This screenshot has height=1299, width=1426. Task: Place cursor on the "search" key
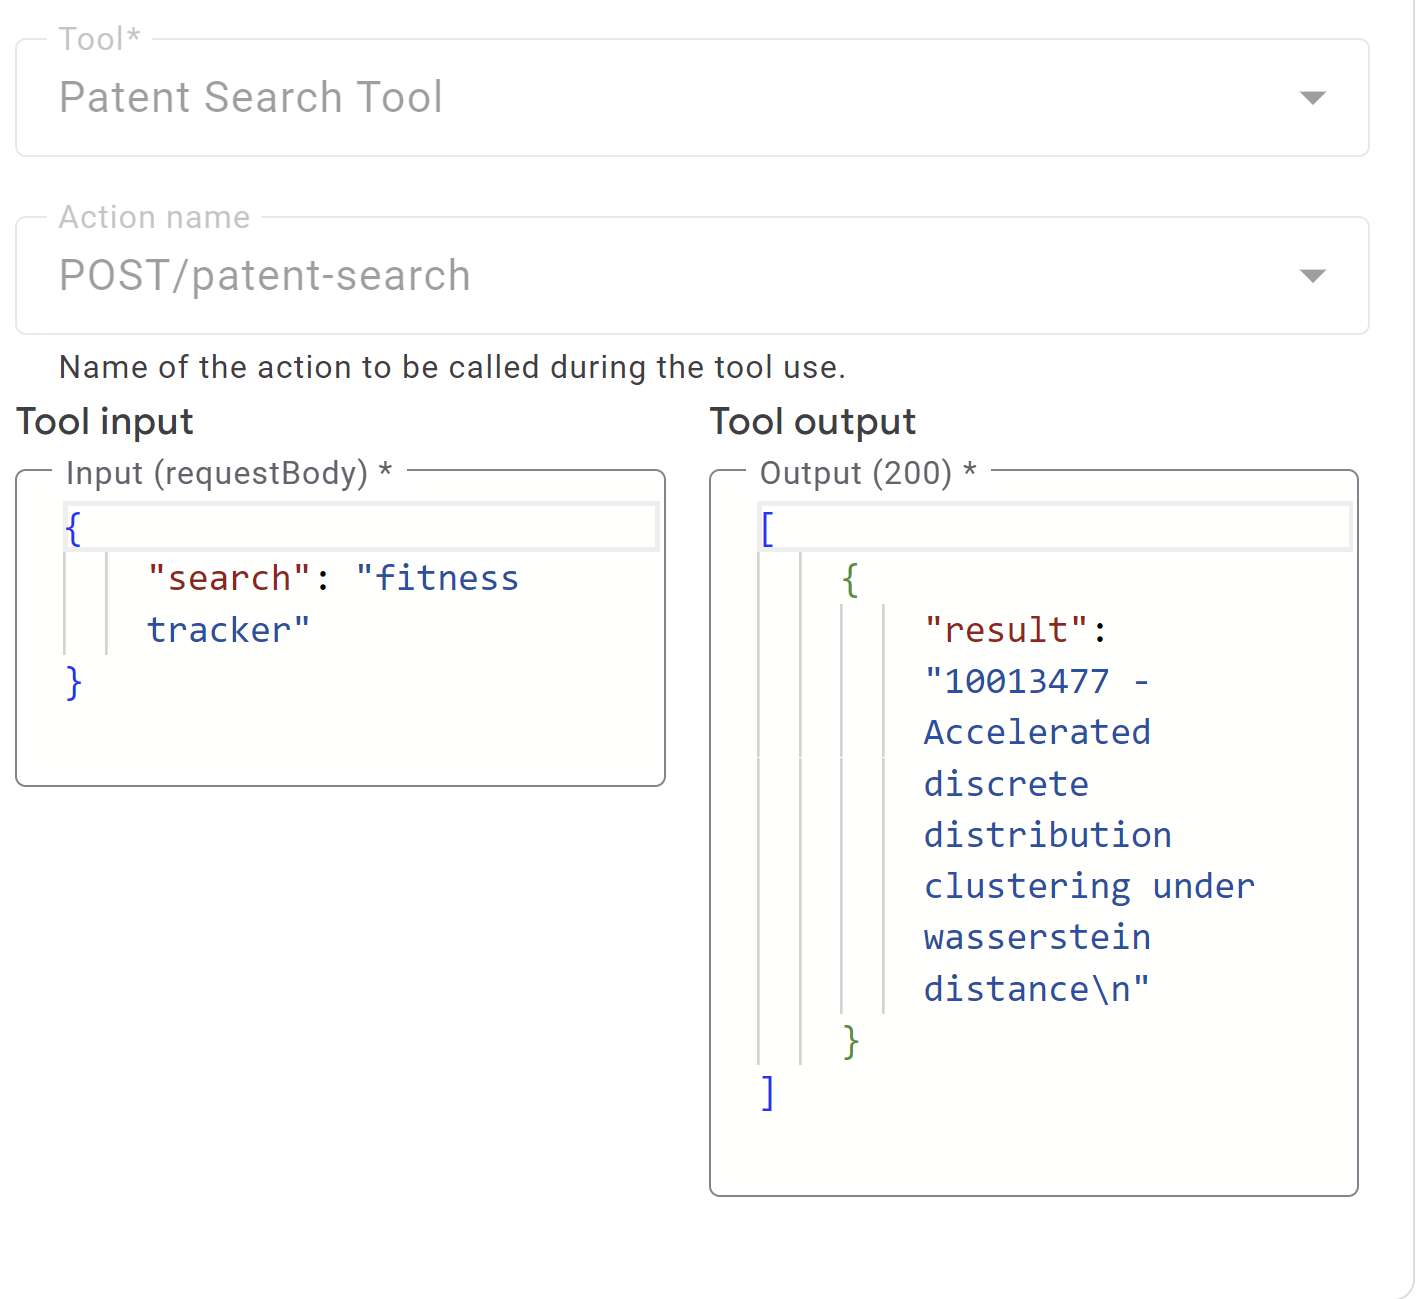(229, 579)
